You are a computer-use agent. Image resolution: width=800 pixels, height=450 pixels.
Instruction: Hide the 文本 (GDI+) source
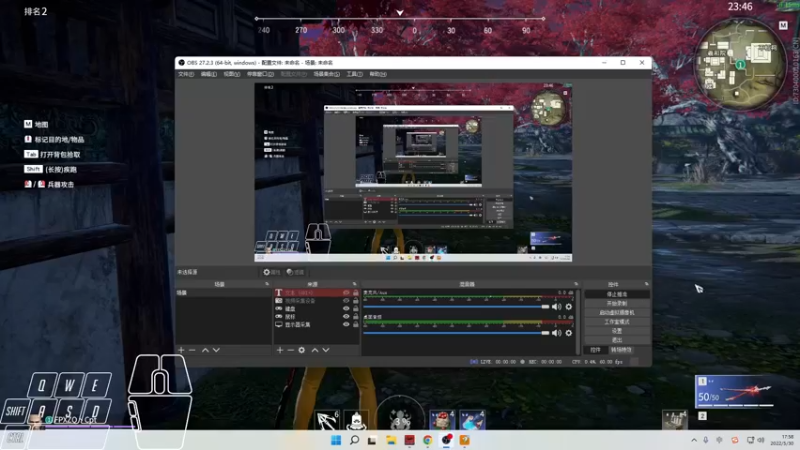346,293
